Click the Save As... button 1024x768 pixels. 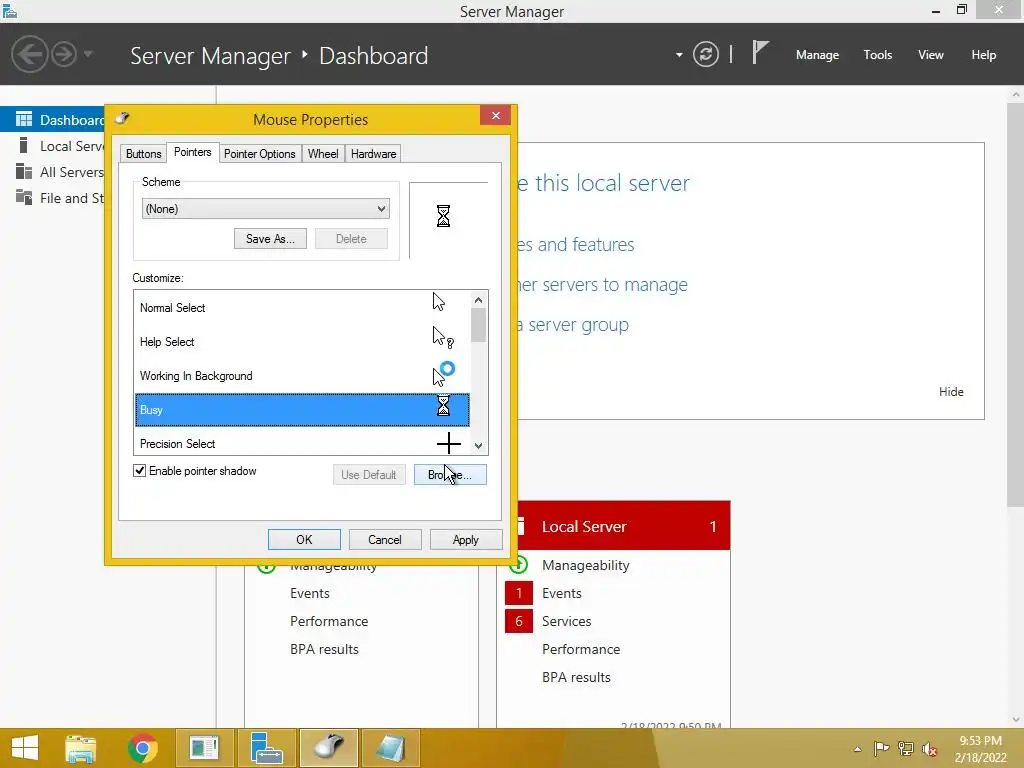click(270, 238)
